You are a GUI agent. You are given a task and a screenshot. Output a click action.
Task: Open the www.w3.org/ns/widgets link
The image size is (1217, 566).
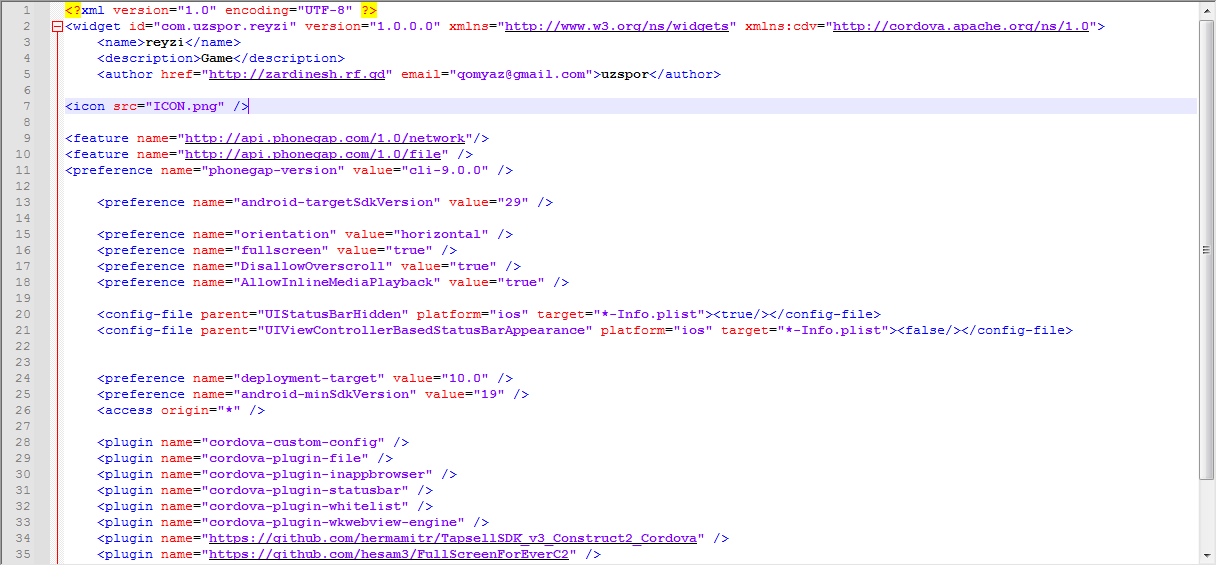617,26
